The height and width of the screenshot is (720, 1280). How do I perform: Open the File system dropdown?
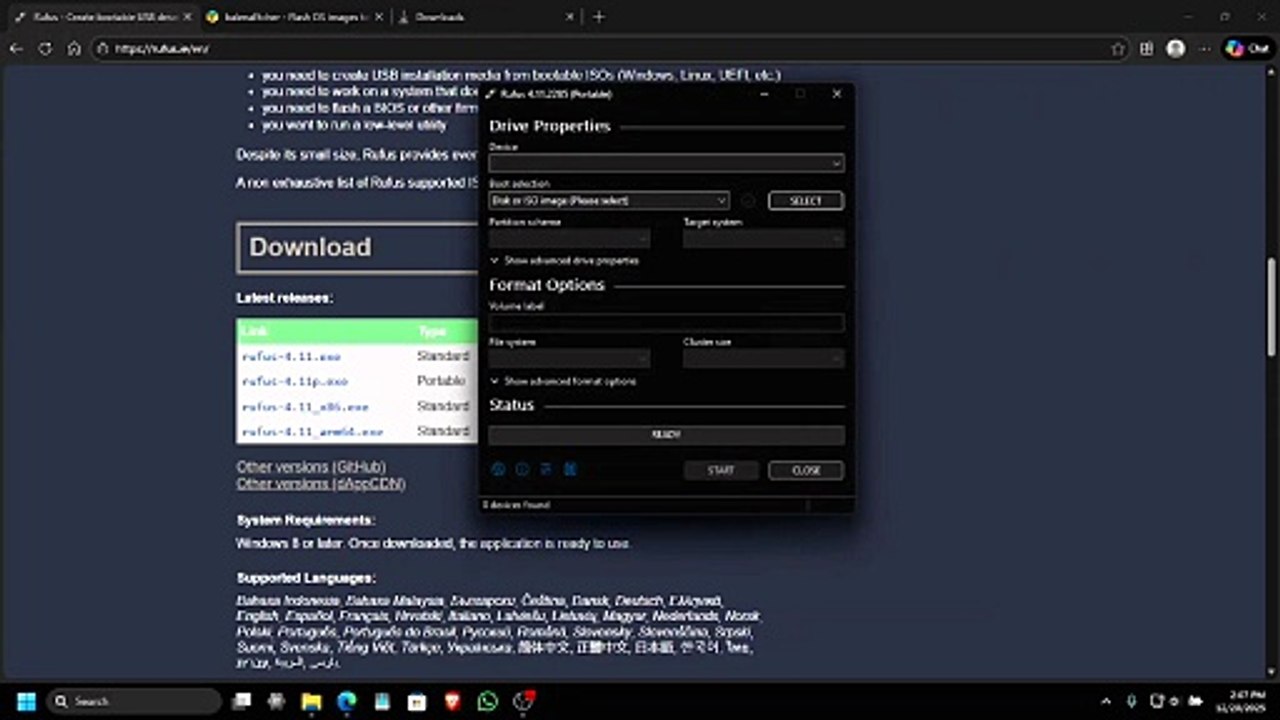pos(569,359)
